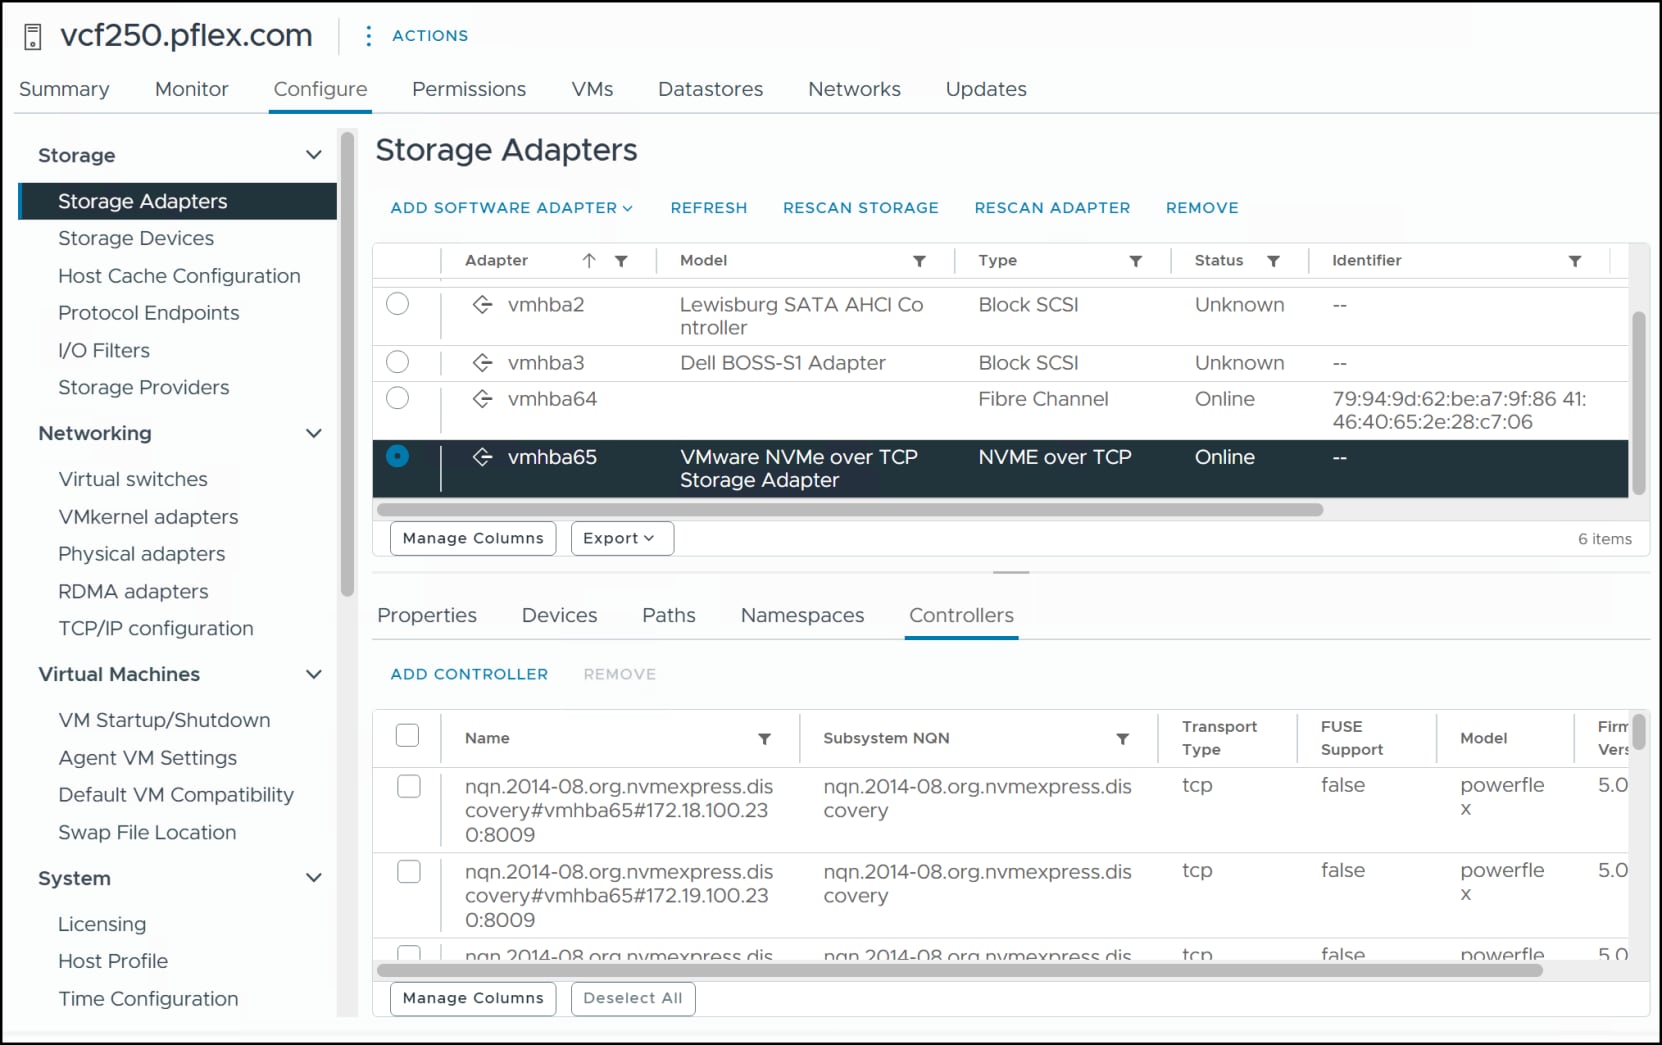Click the adapters table horizontal scrollbar
This screenshot has width=1662, height=1045.
point(850,510)
